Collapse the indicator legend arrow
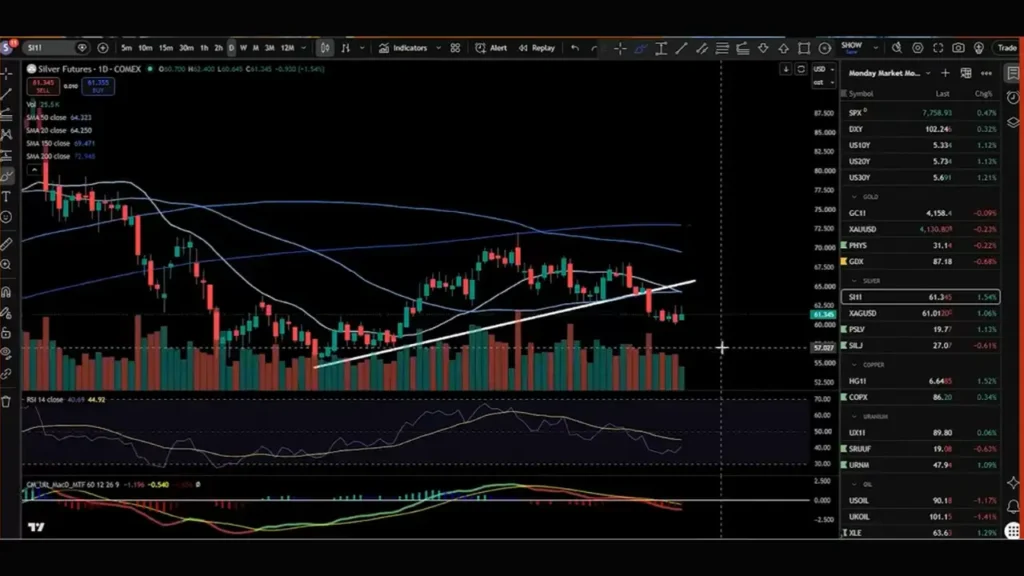 point(34,170)
